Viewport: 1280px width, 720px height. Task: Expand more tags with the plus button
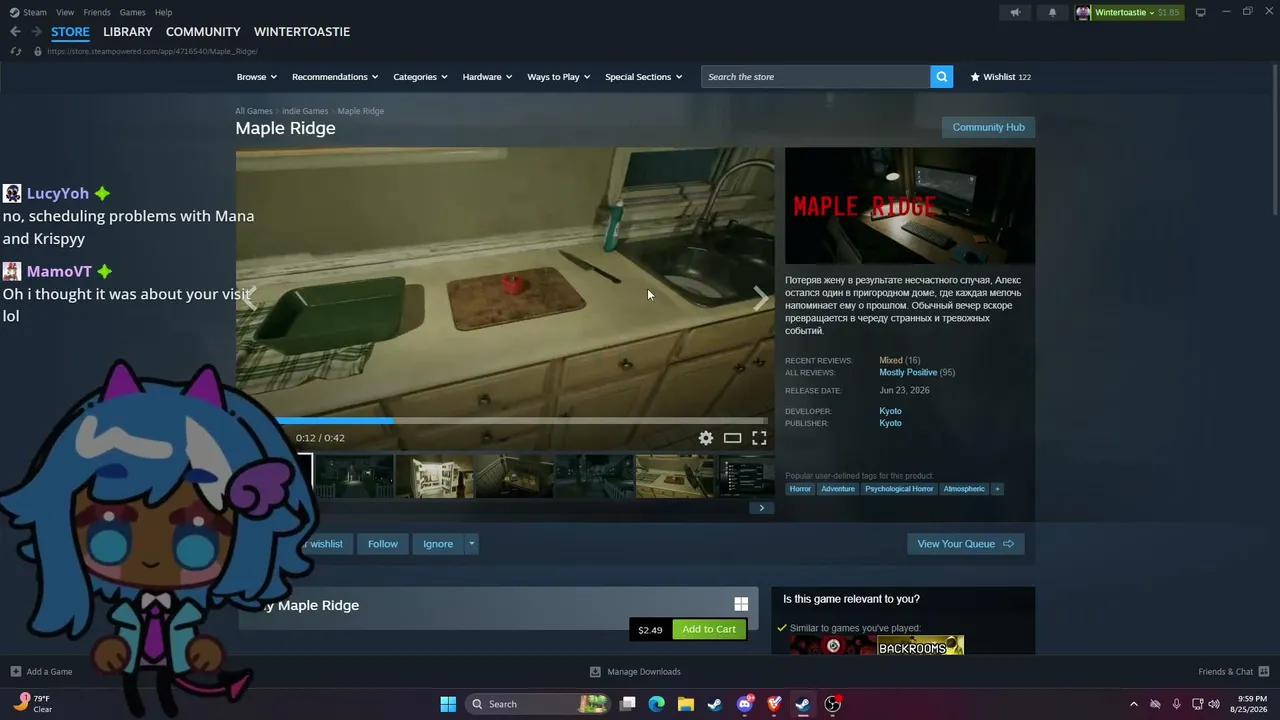[997, 489]
